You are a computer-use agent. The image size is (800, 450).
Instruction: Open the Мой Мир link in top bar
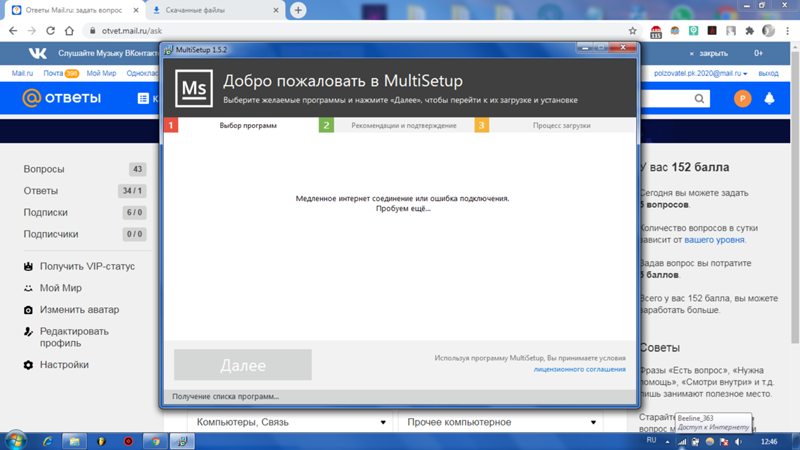(102, 73)
